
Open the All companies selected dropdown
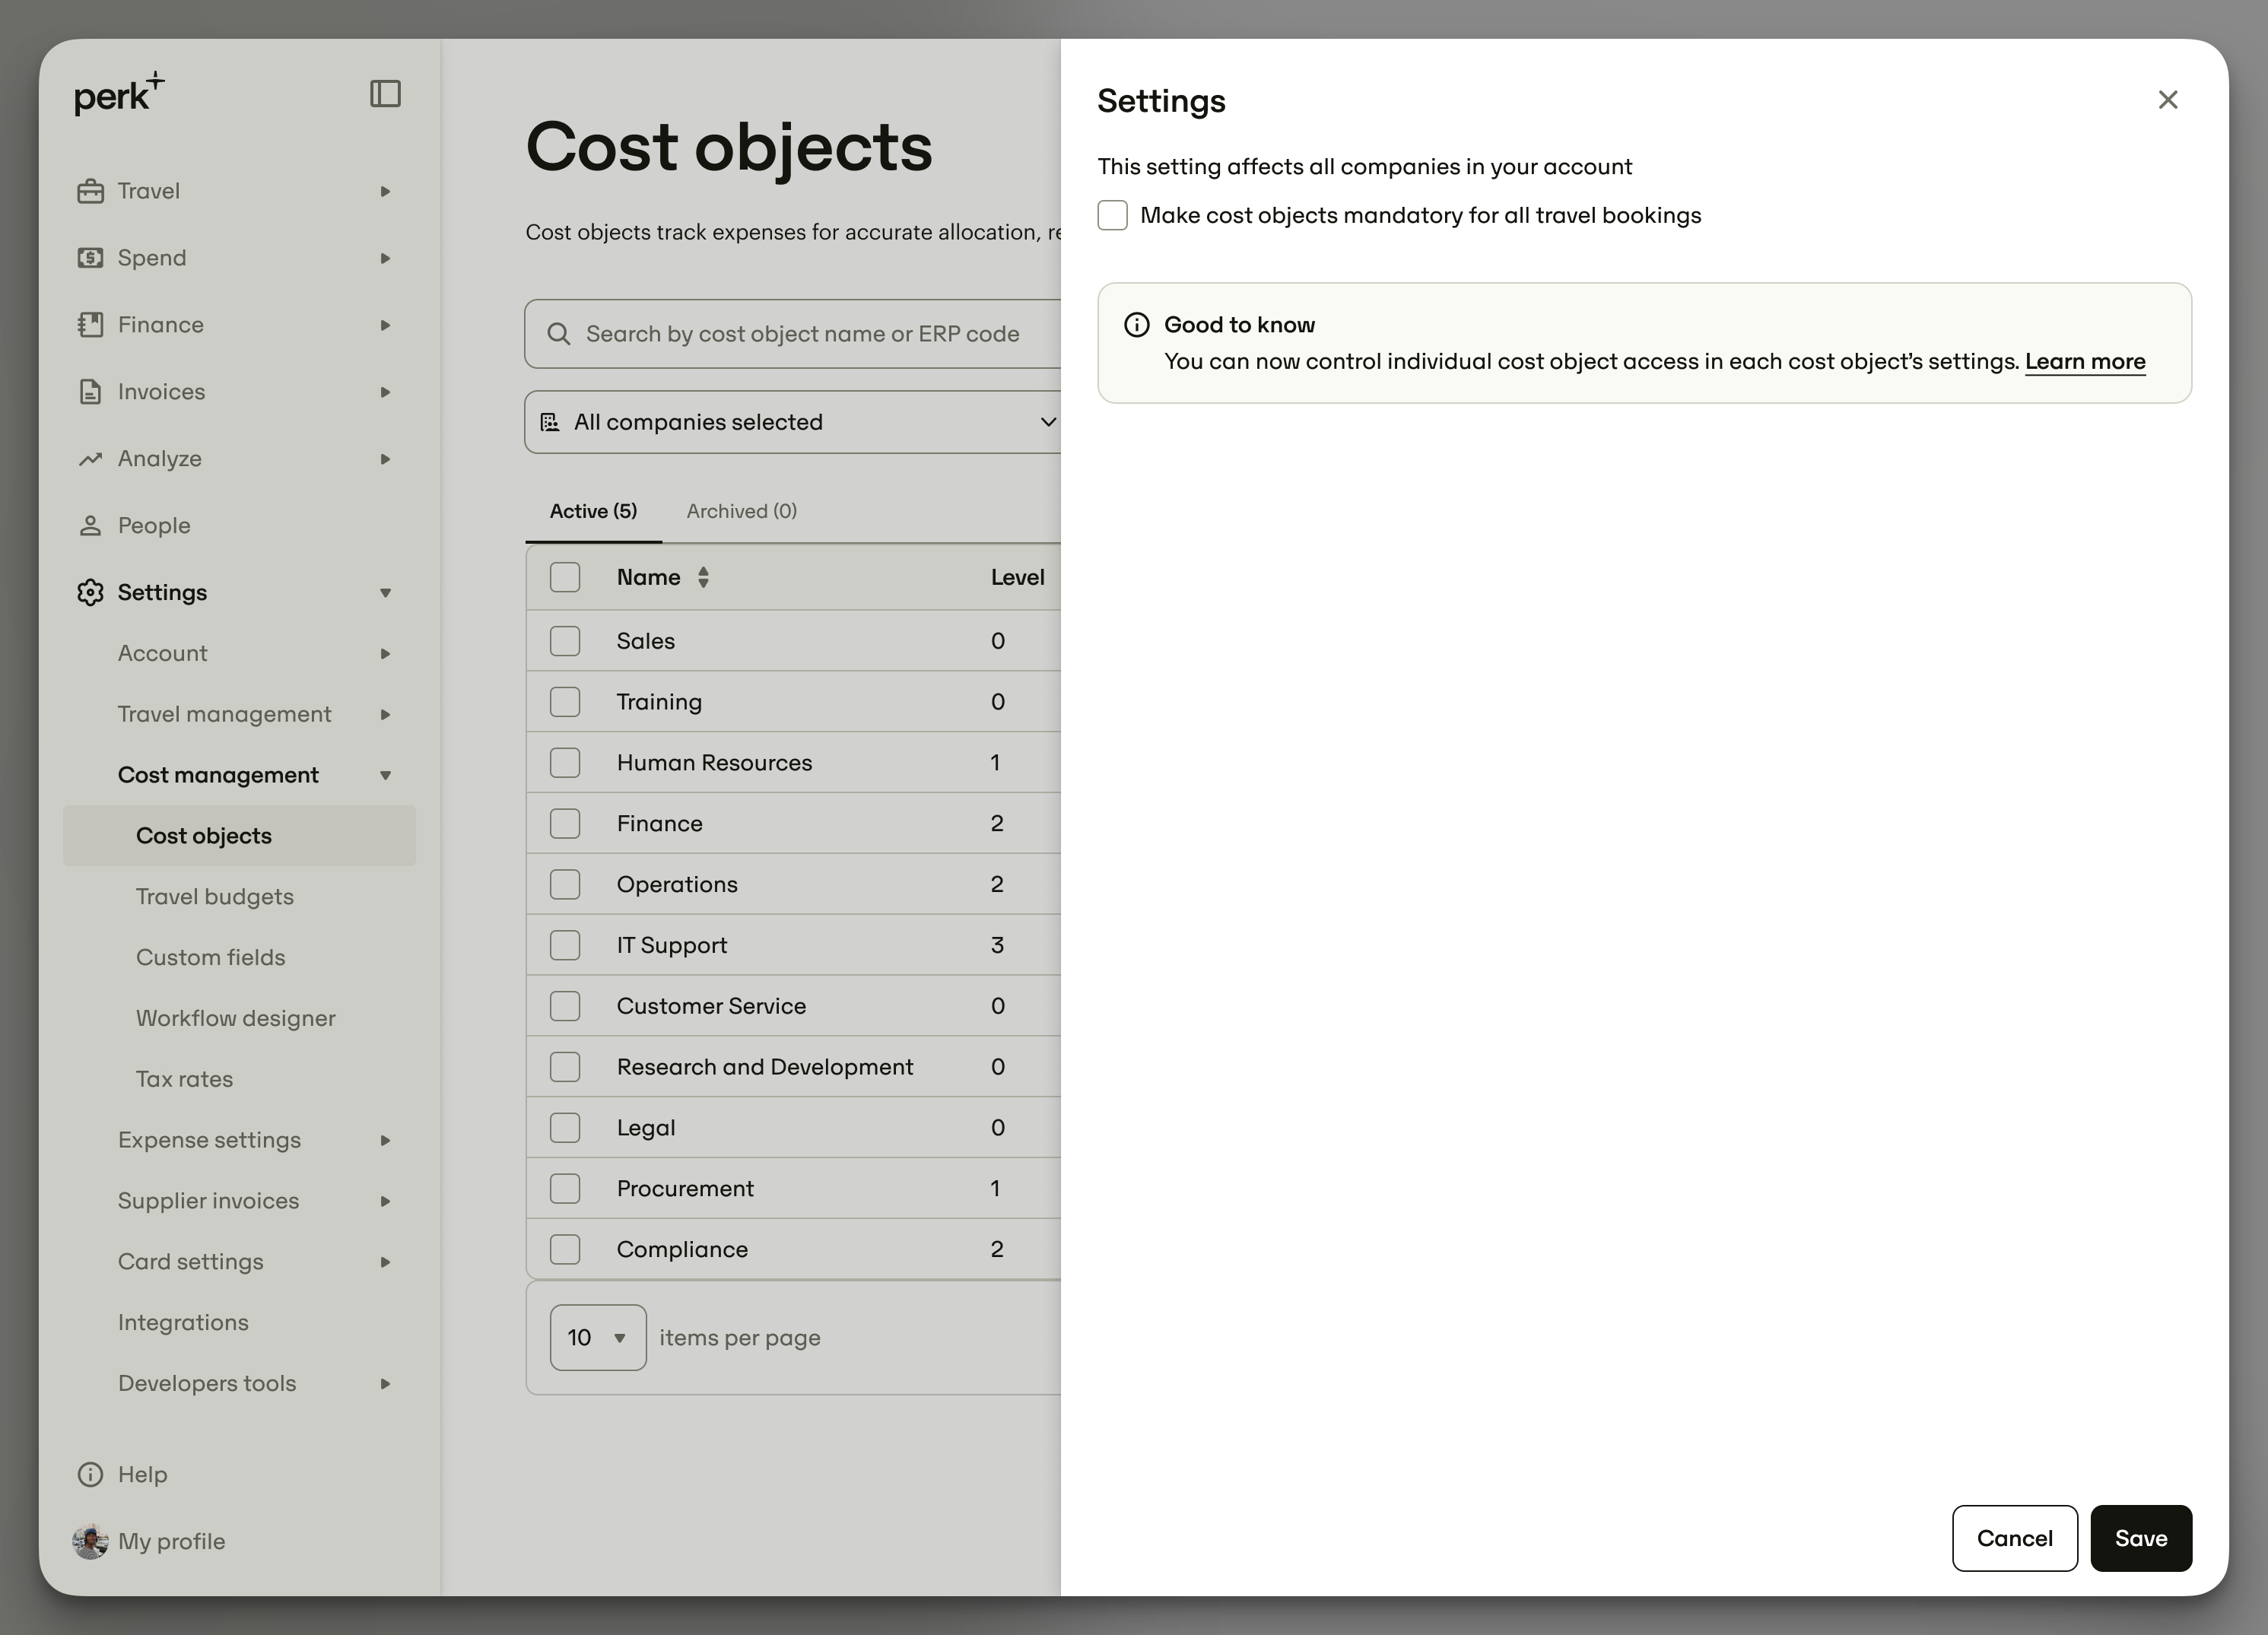pyautogui.click(x=792, y=422)
